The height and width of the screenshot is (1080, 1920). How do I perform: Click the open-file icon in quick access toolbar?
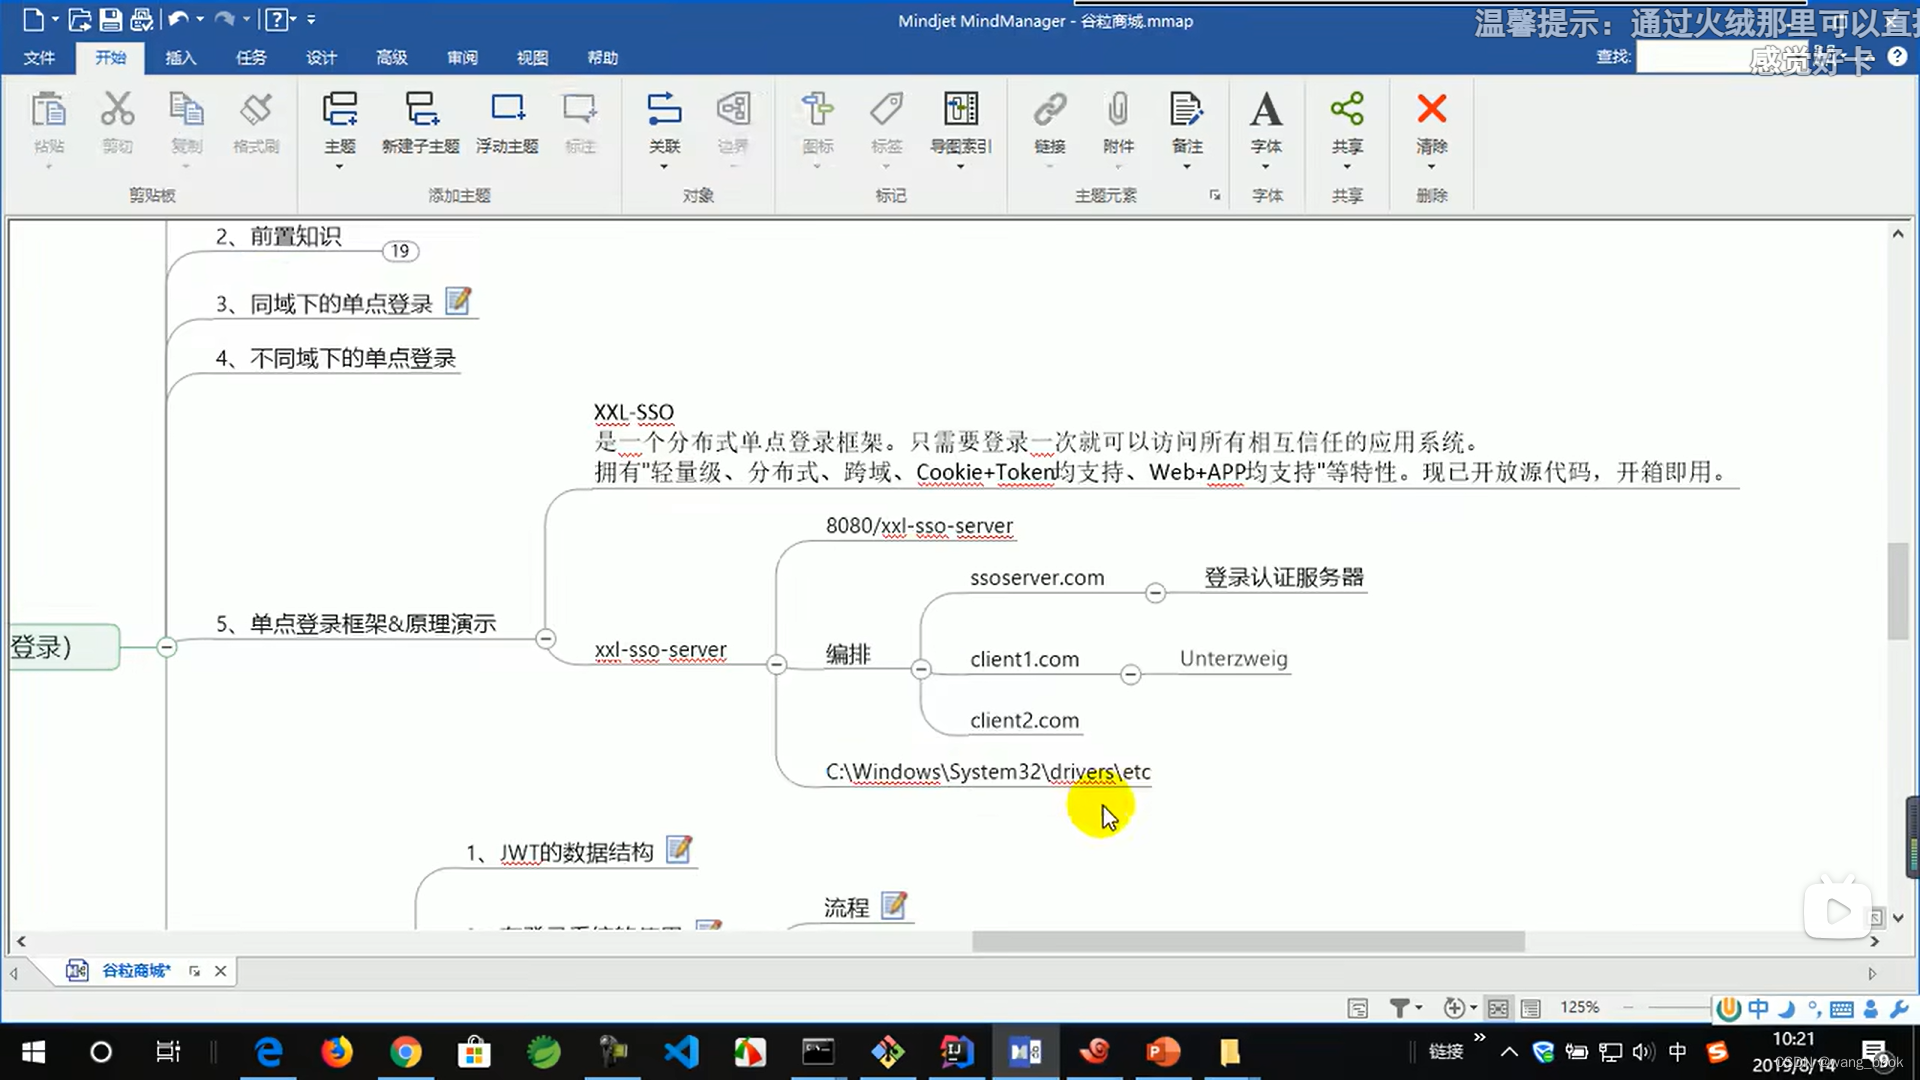point(80,19)
